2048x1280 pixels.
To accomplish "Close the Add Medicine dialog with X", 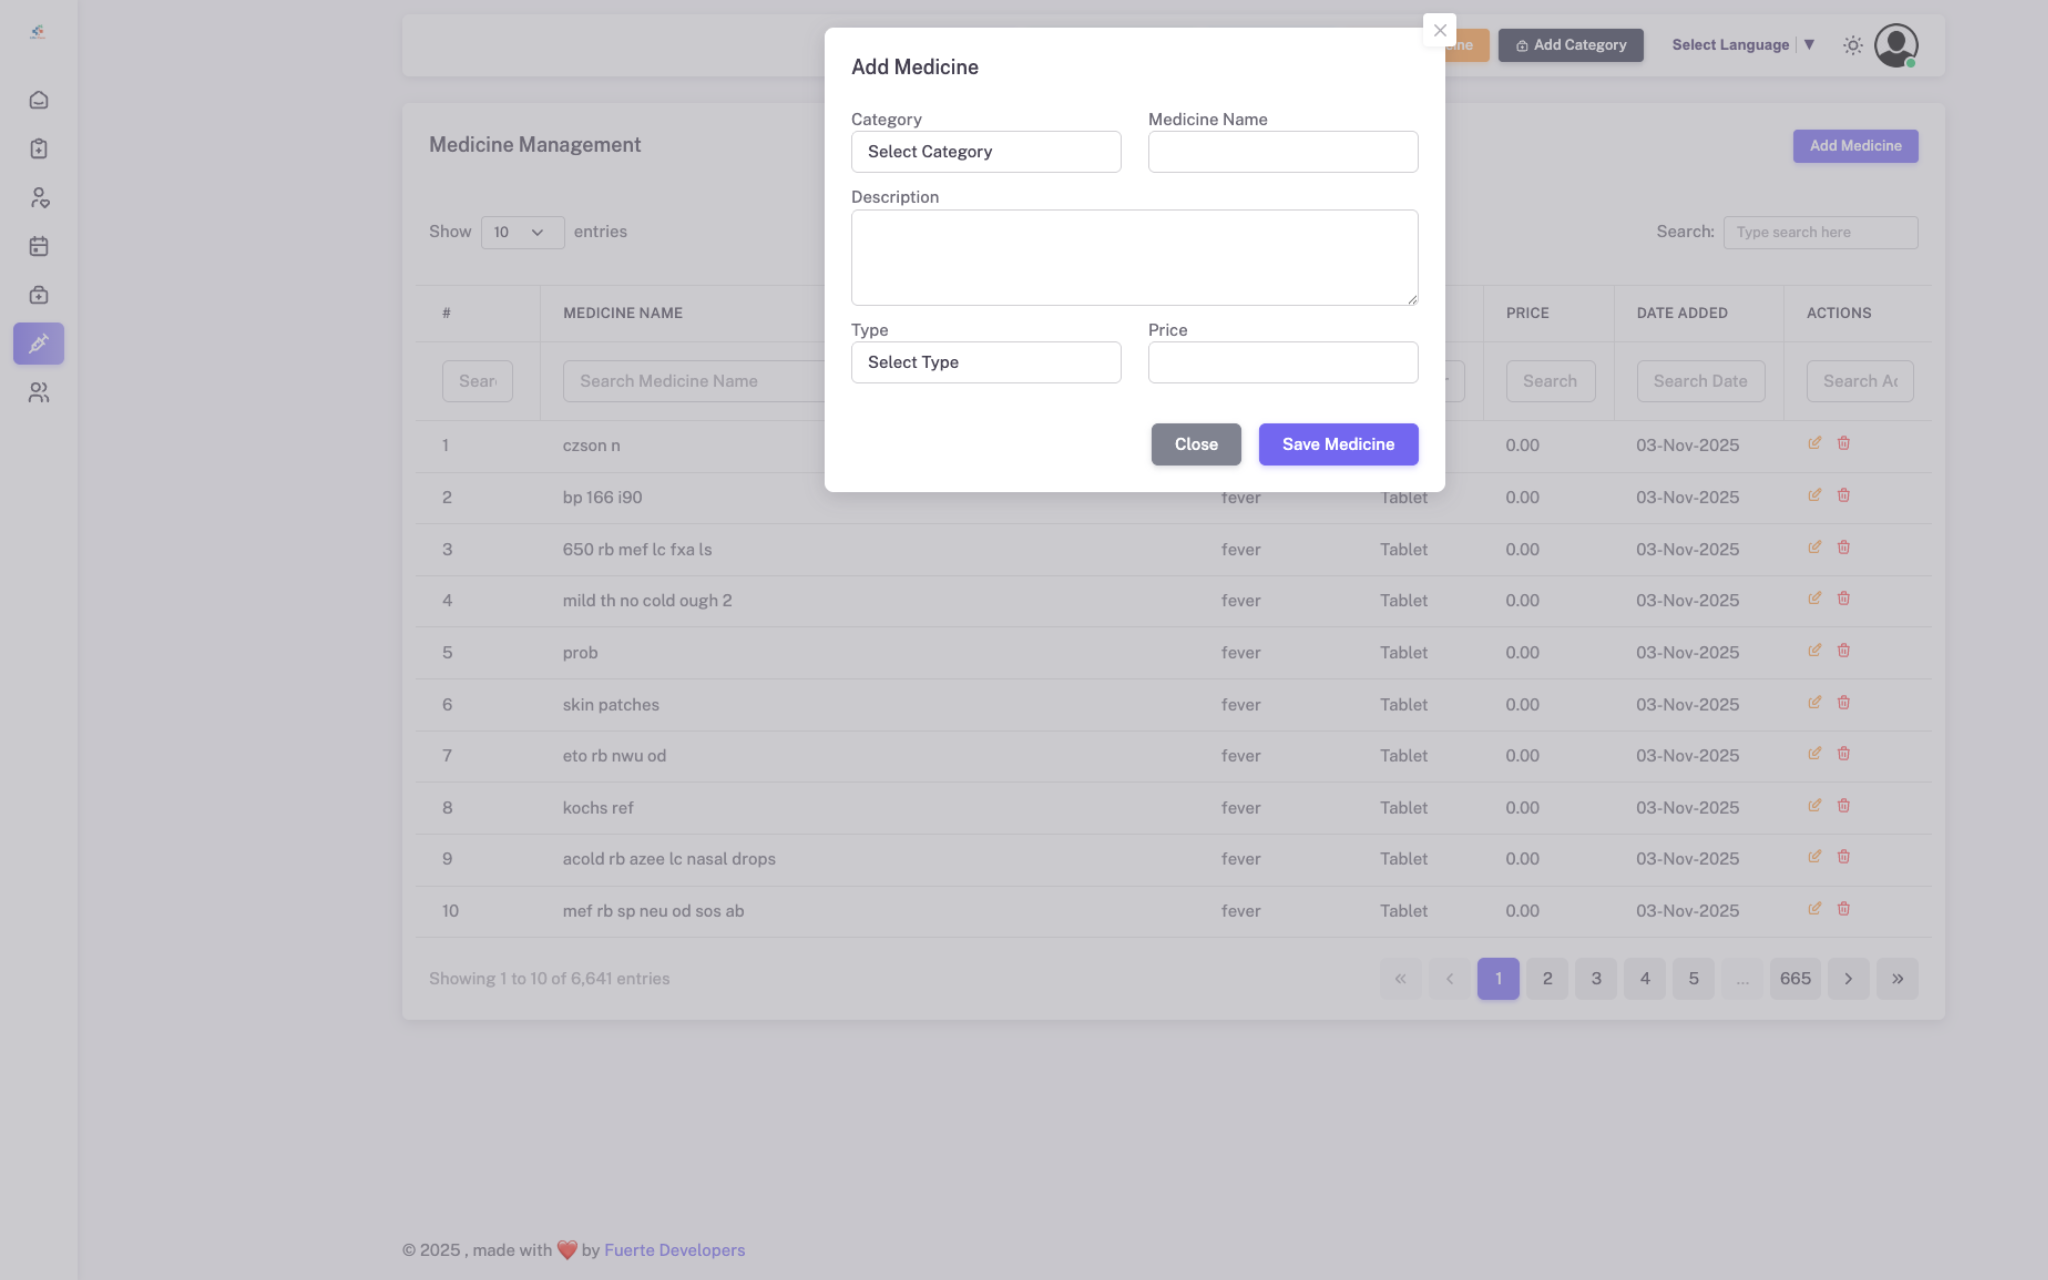I will click(1439, 30).
